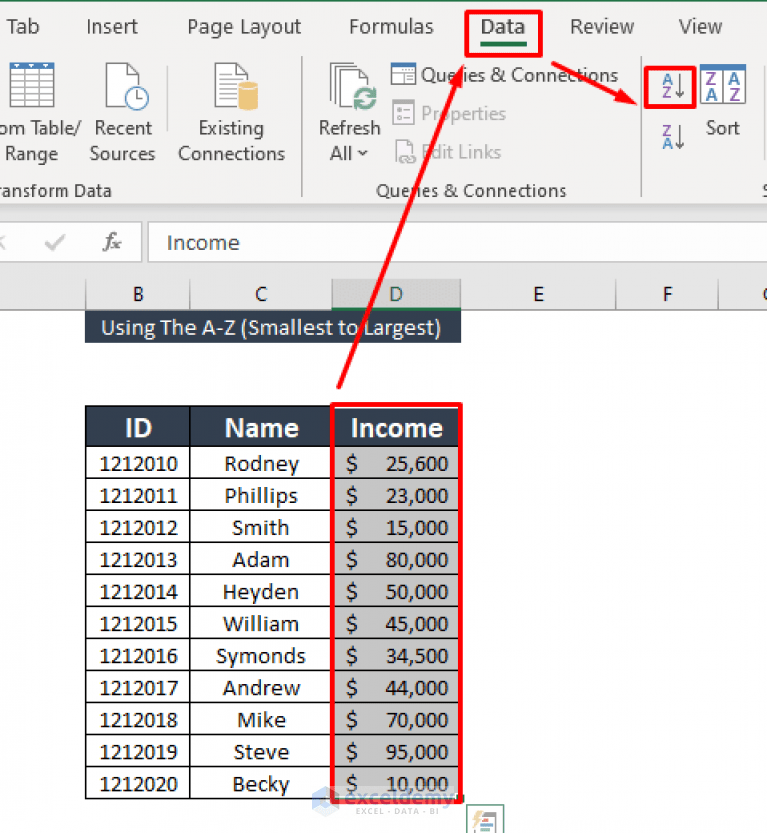Switch to the Insert tab
This screenshot has height=833, width=767.
click(112, 27)
